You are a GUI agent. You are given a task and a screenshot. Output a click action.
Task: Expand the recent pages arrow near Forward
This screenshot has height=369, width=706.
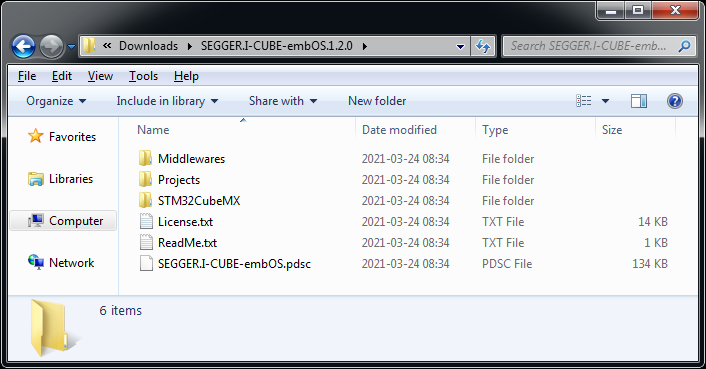pyautogui.click(x=71, y=46)
